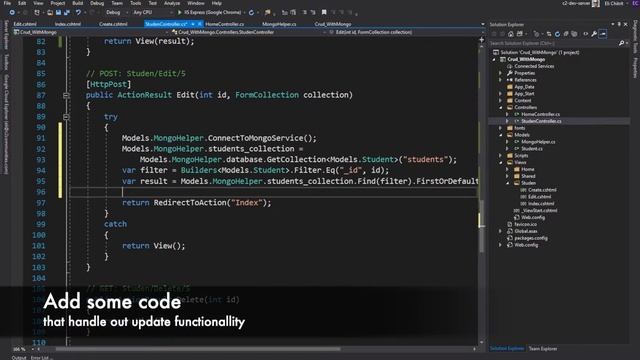Collapse the Models folder

[x=501, y=135]
